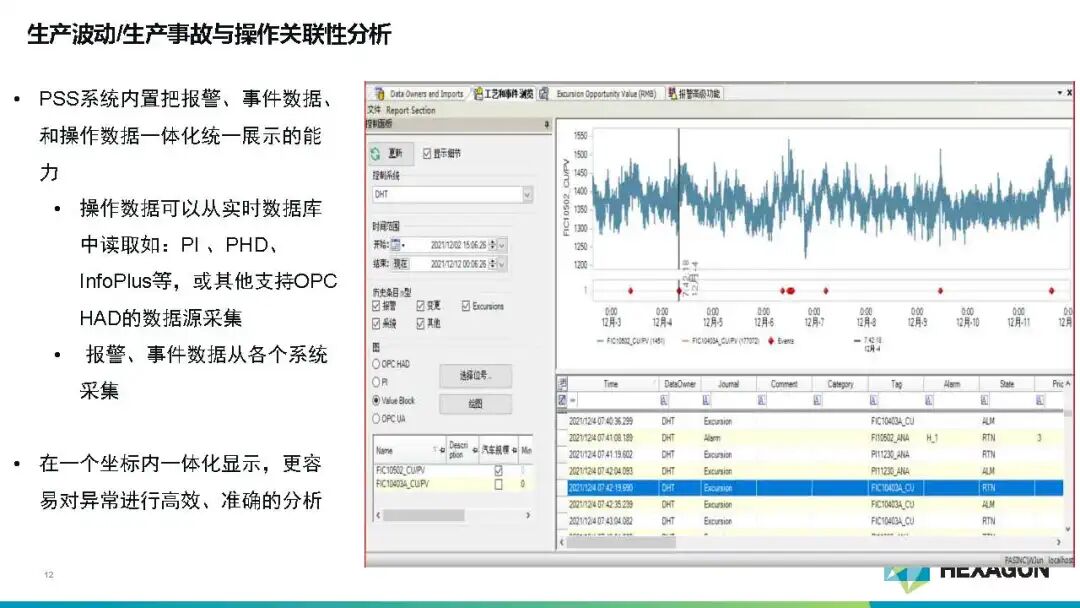Open the end time dropdown arrow
Image resolution: width=1080 pixels, height=608 pixels.
pos(501,264)
